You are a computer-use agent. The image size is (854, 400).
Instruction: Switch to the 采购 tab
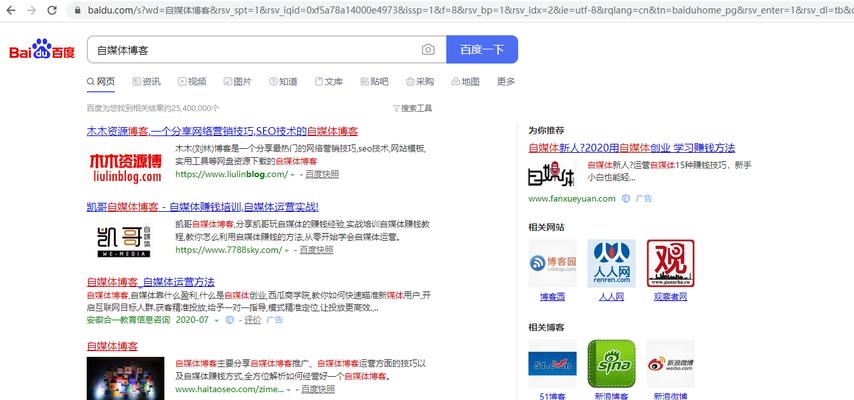pyautogui.click(x=420, y=82)
